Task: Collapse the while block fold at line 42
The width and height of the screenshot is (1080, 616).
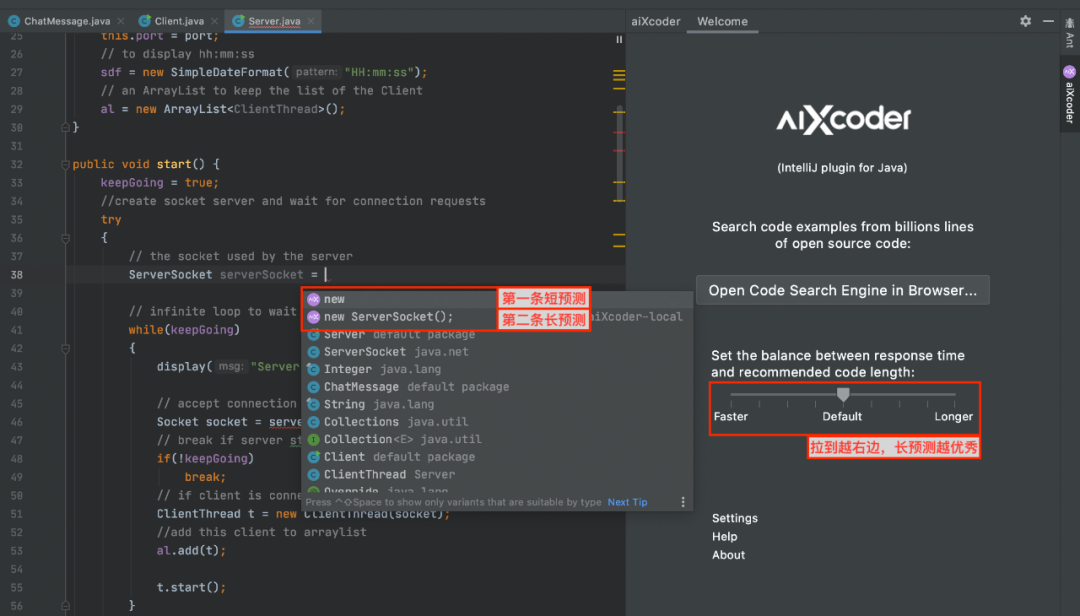Action: (65, 349)
